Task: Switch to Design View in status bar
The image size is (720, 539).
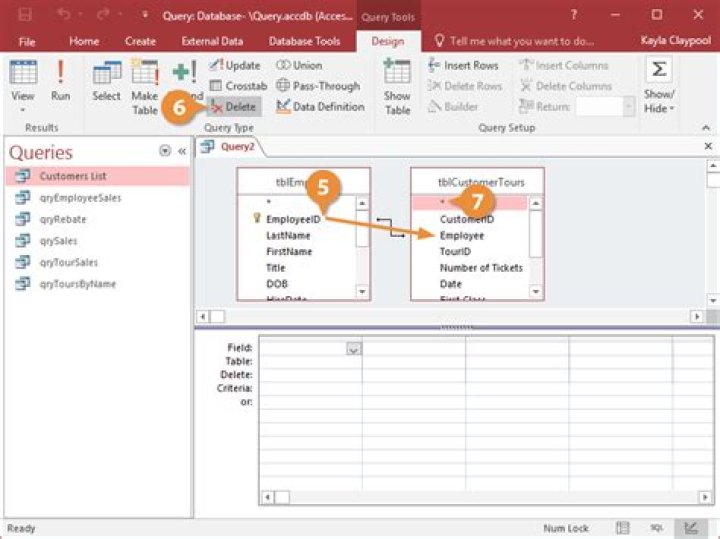Action: (x=691, y=528)
